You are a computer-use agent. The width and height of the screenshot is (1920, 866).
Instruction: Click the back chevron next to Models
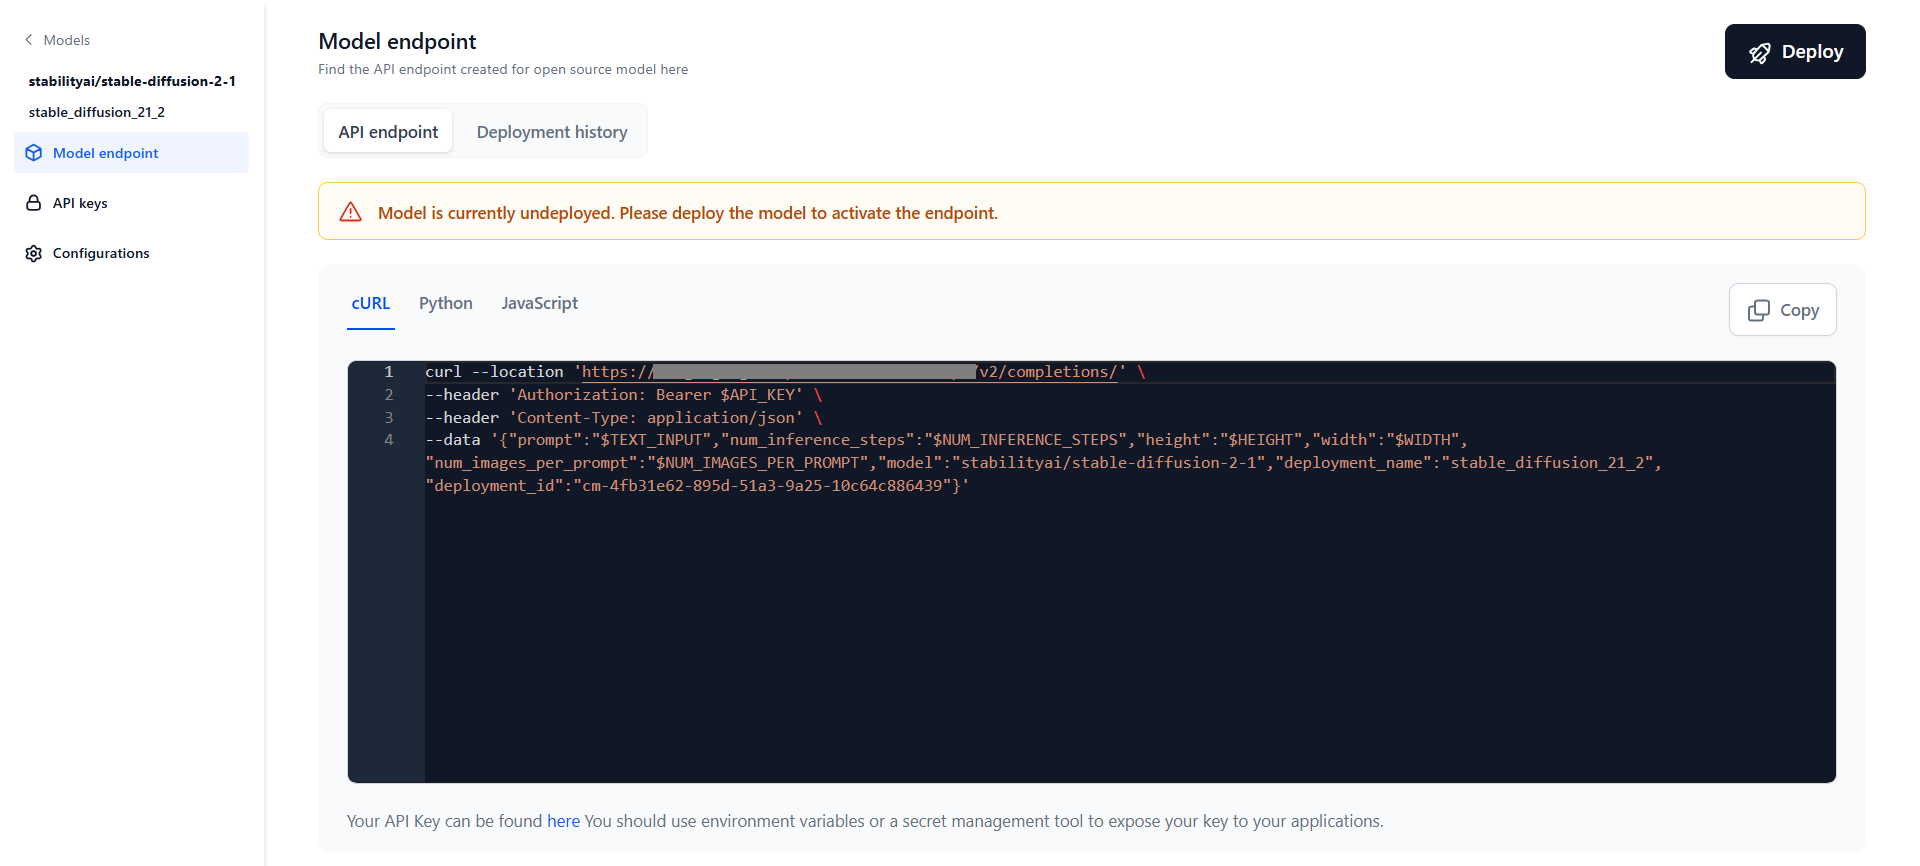(x=29, y=40)
